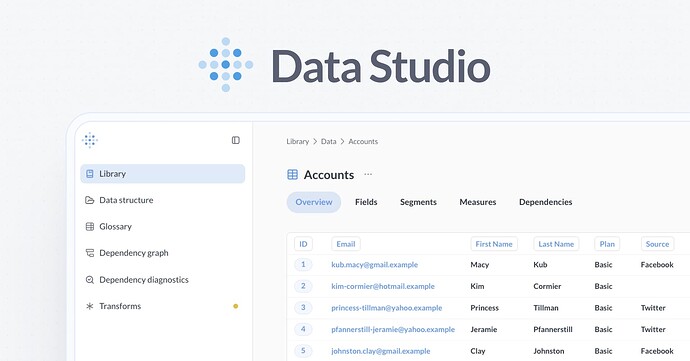Click the Last Name column header
The width and height of the screenshot is (690, 361).
(x=556, y=244)
